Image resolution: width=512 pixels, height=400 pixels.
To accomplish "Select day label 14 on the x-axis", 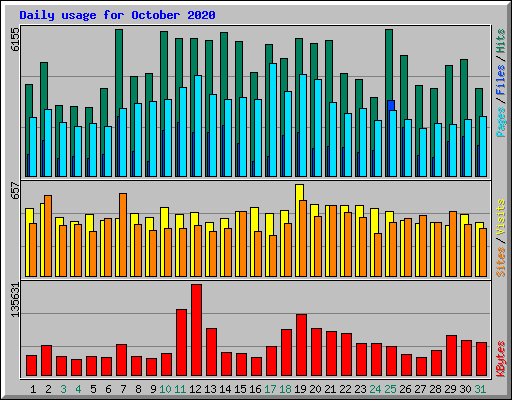I will pyautogui.click(x=225, y=389).
